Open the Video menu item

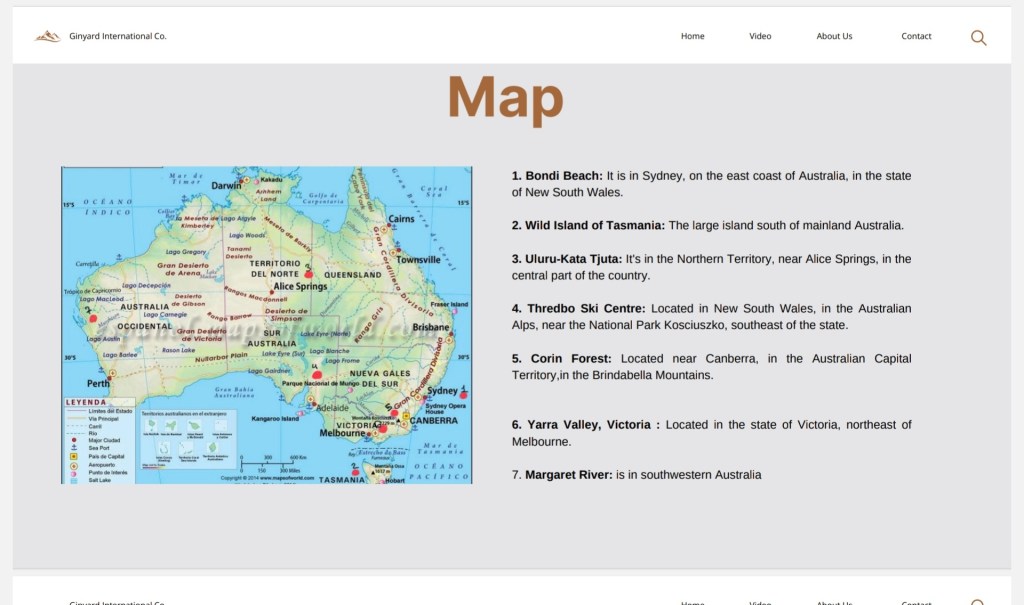(x=760, y=36)
